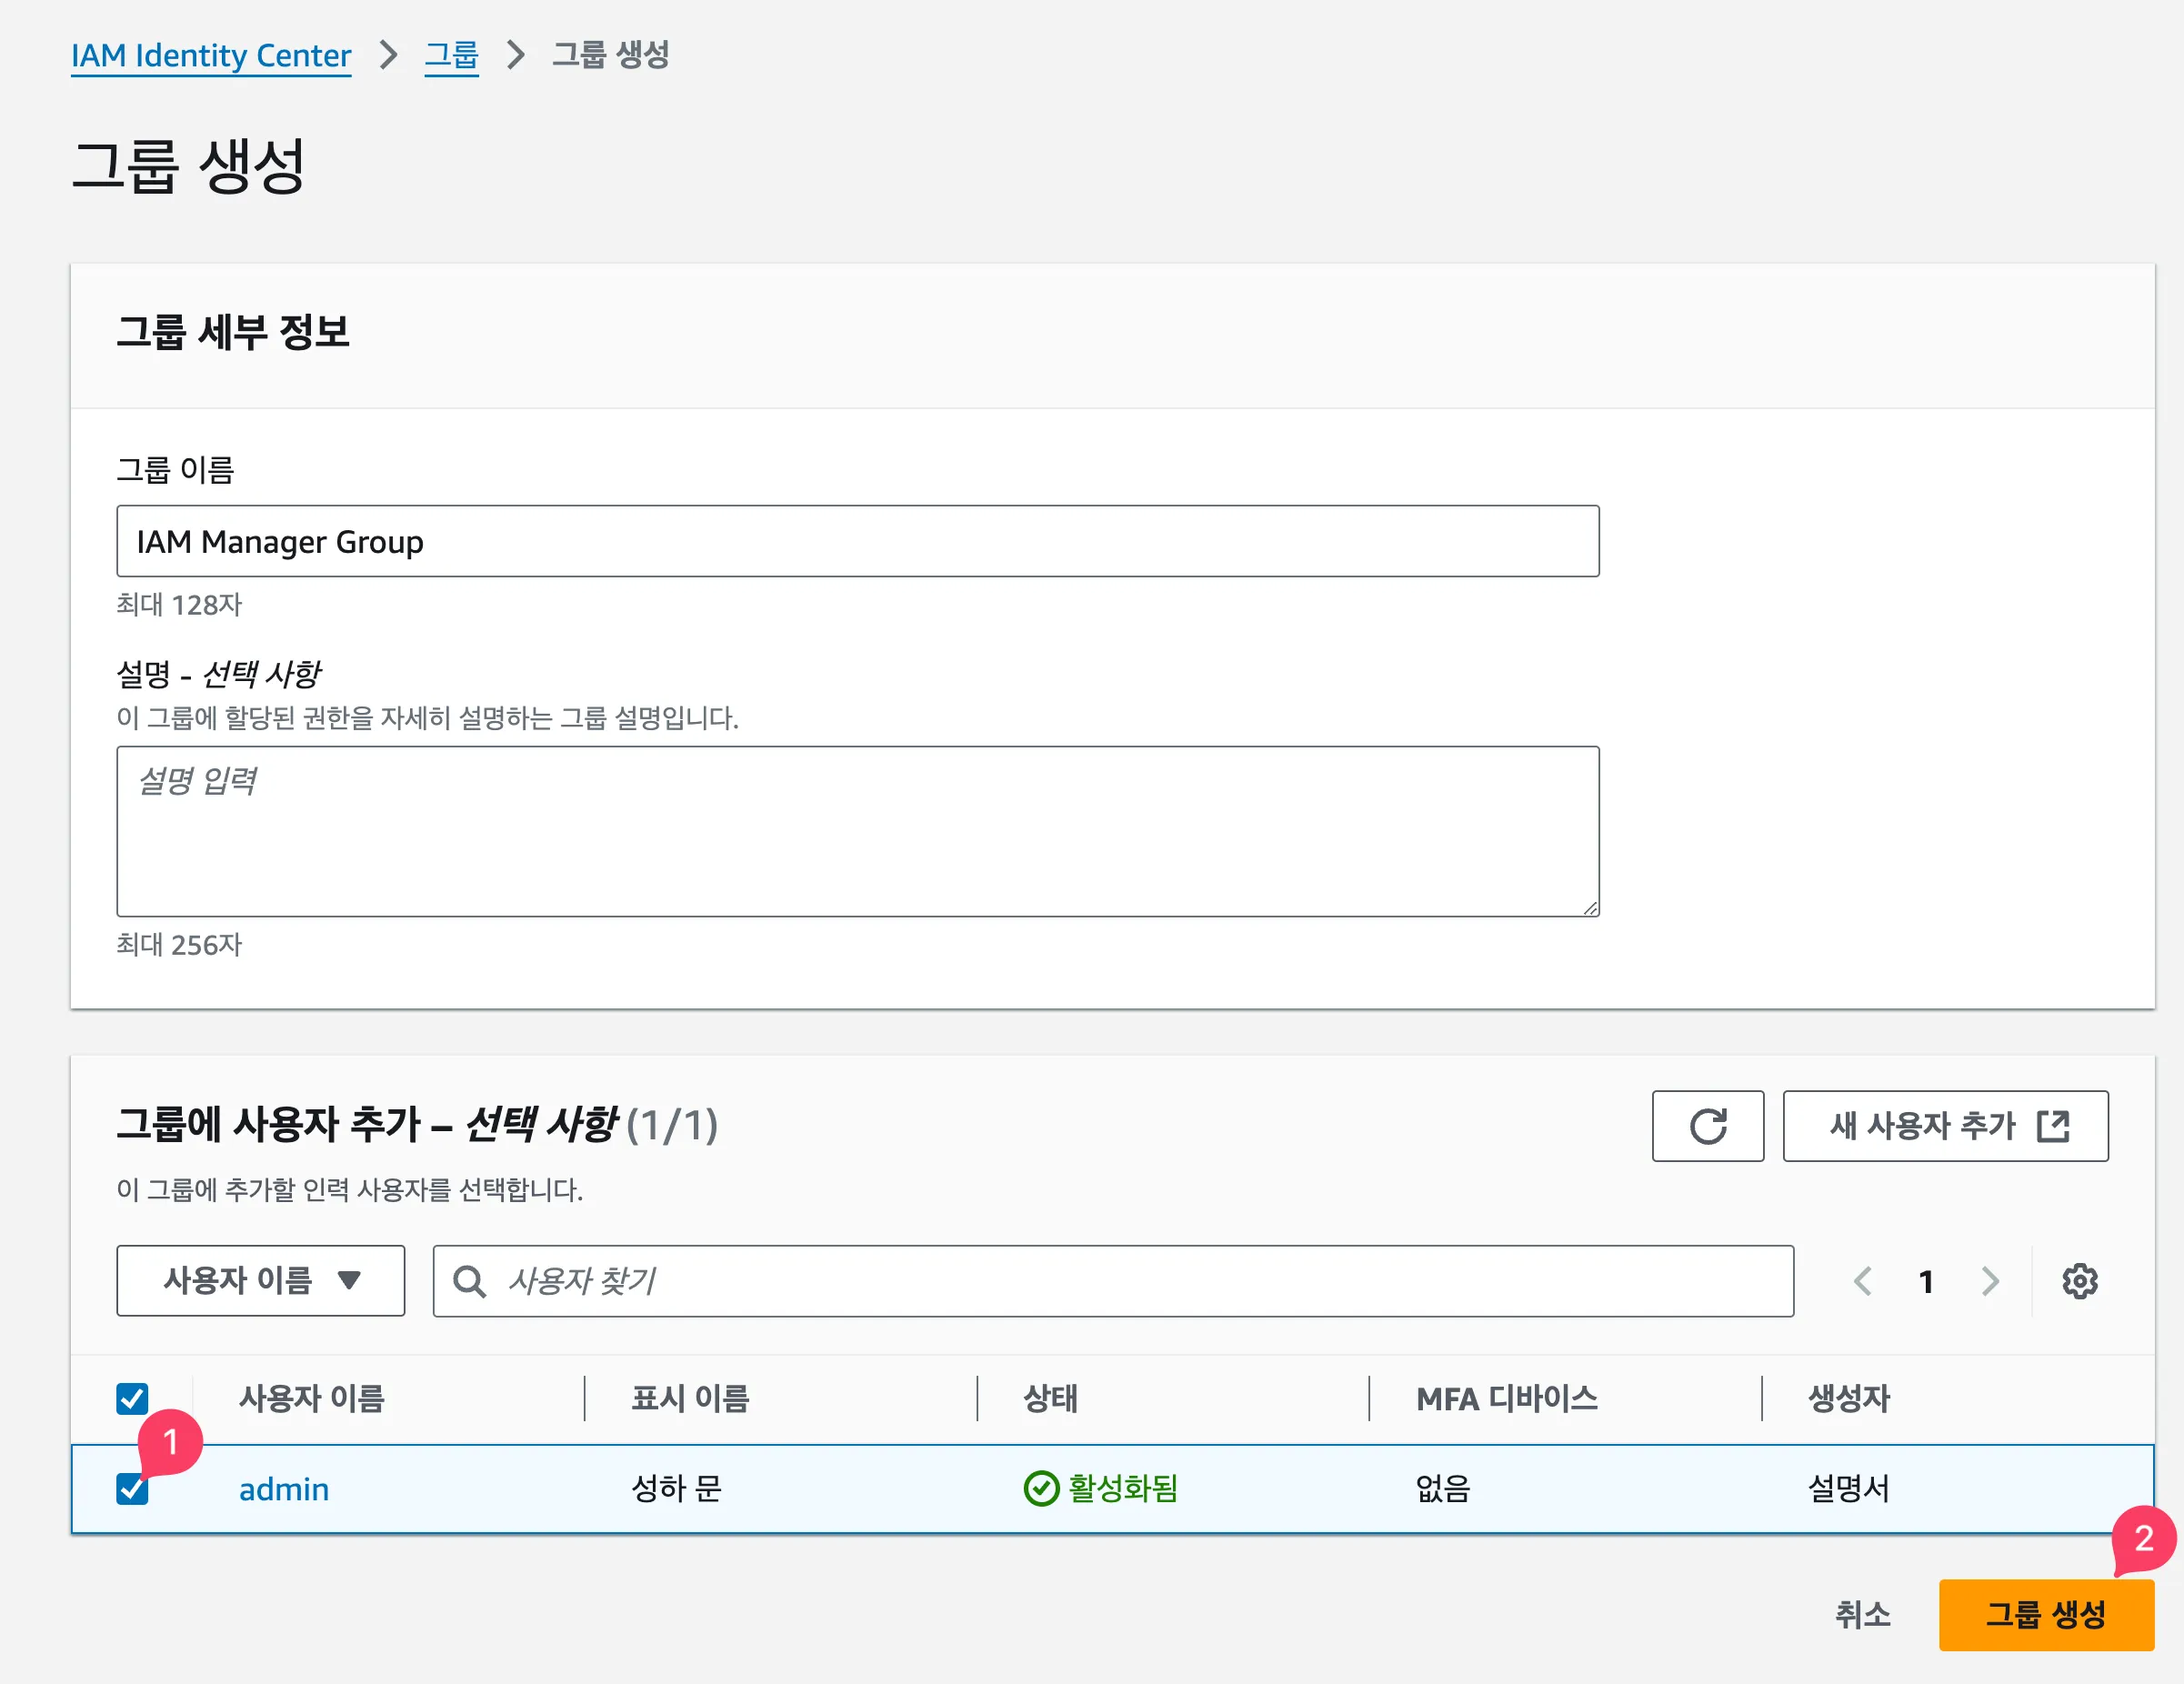Grab the description textarea resize handle
The image size is (2184, 1684).
click(x=1589, y=907)
